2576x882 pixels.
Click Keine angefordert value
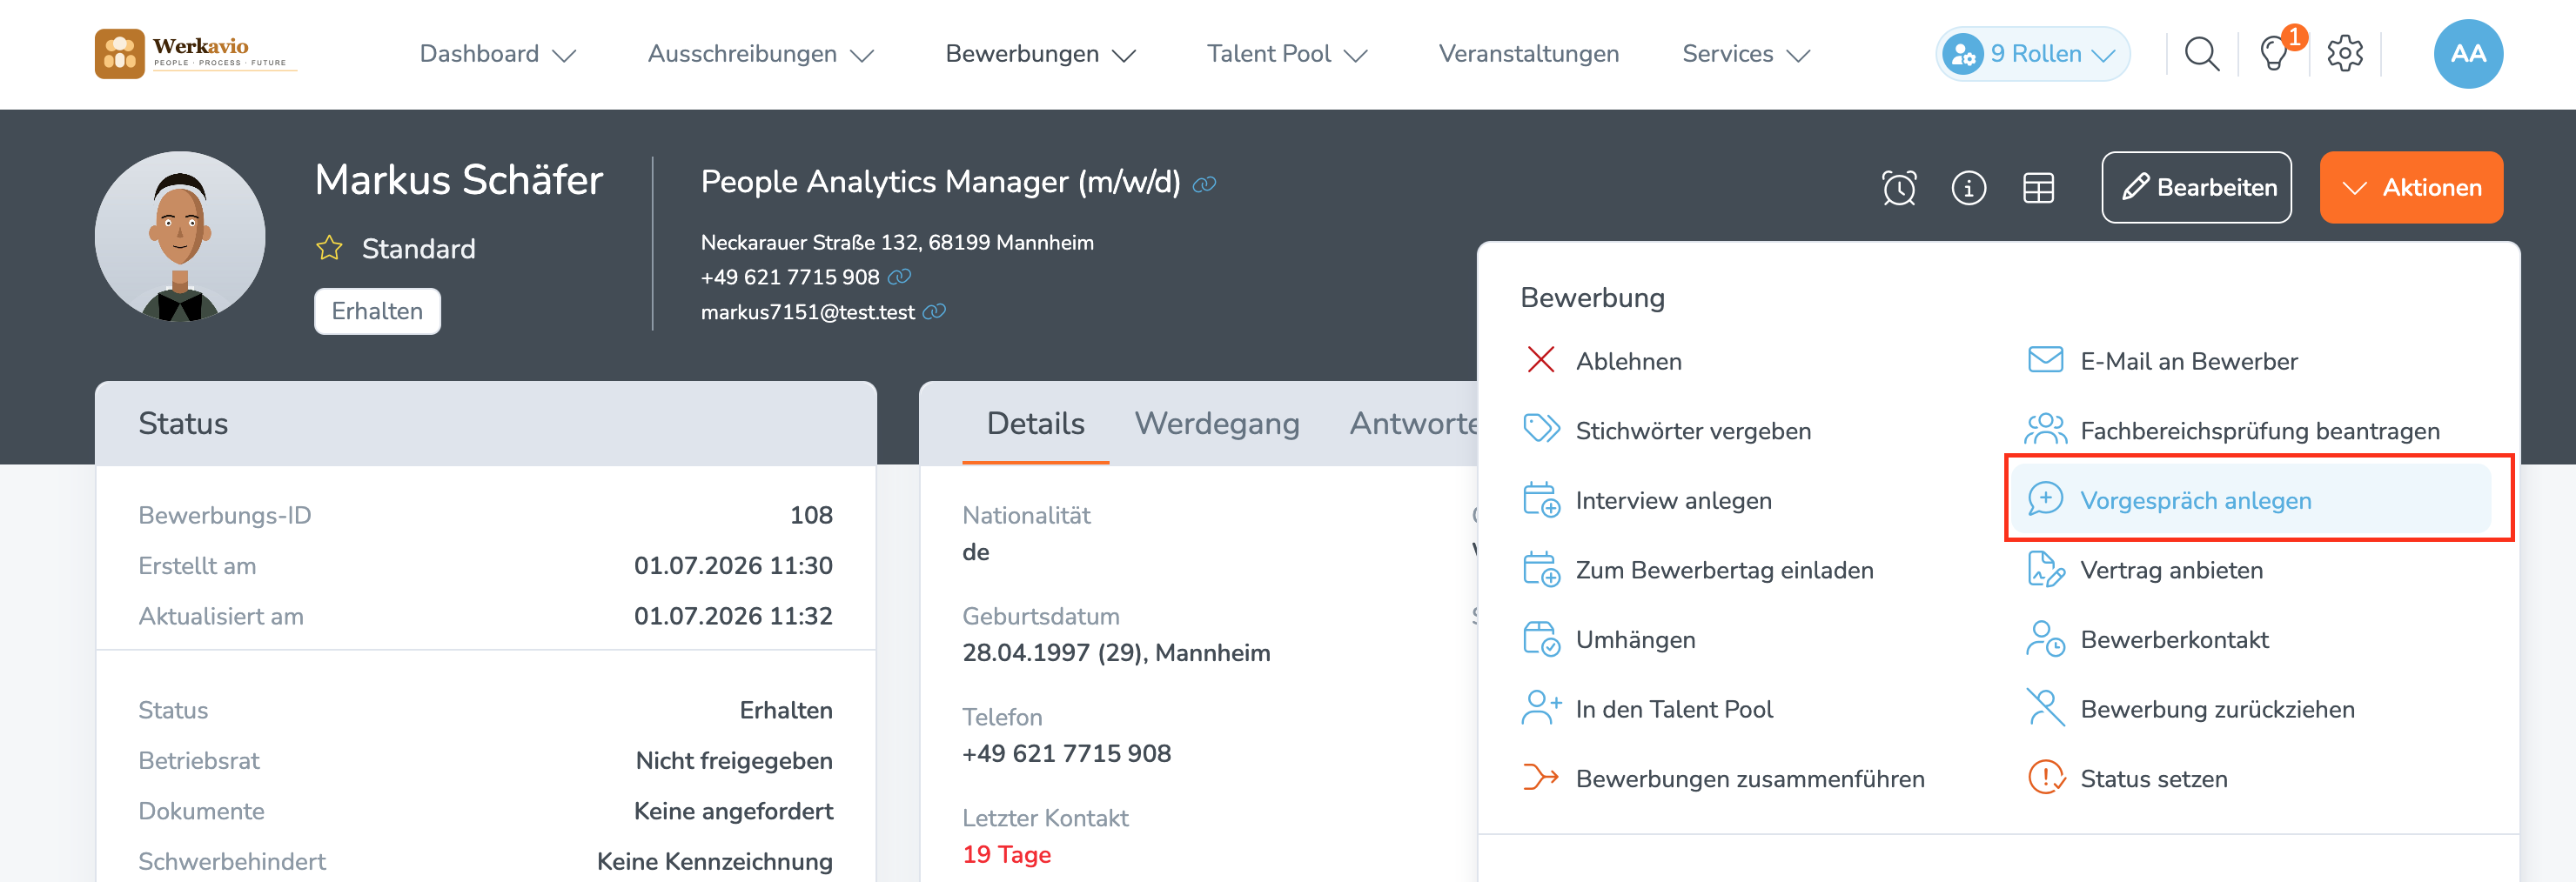(733, 811)
